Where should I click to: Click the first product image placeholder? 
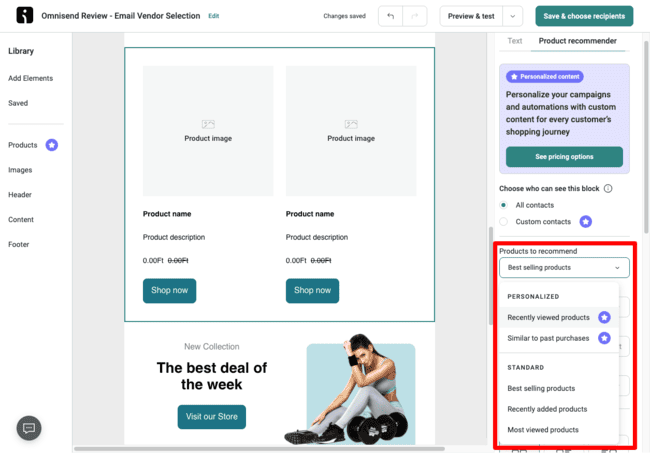[x=208, y=131]
